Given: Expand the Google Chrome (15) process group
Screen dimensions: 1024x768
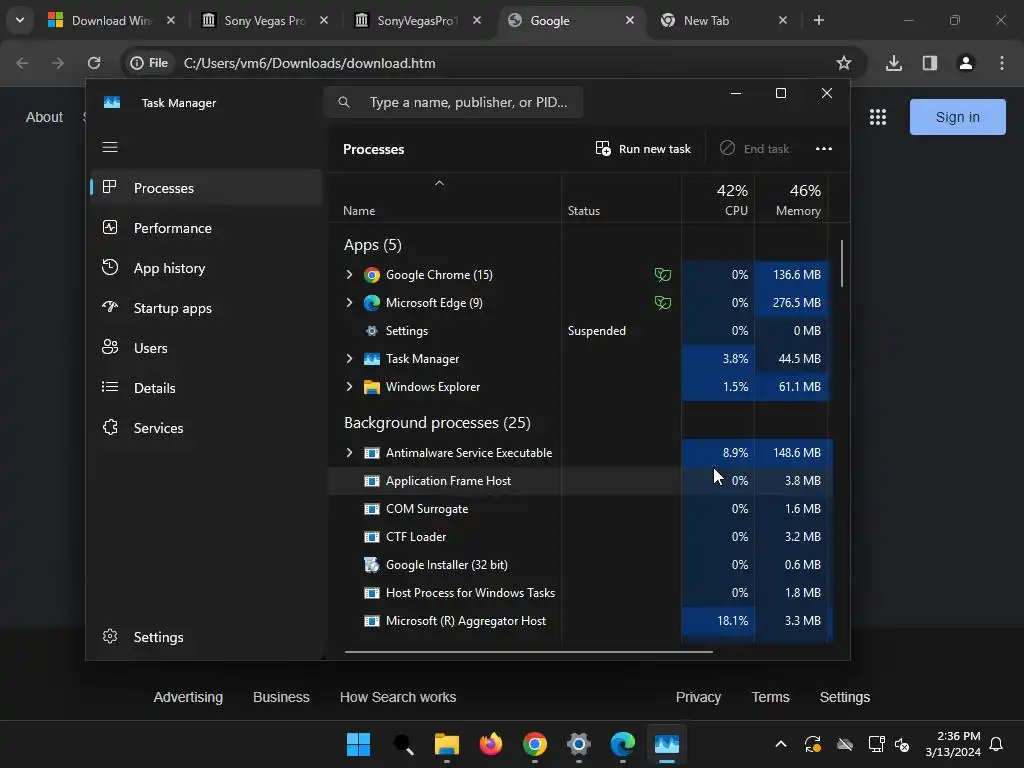Looking at the screenshot, I should (349, 274).
